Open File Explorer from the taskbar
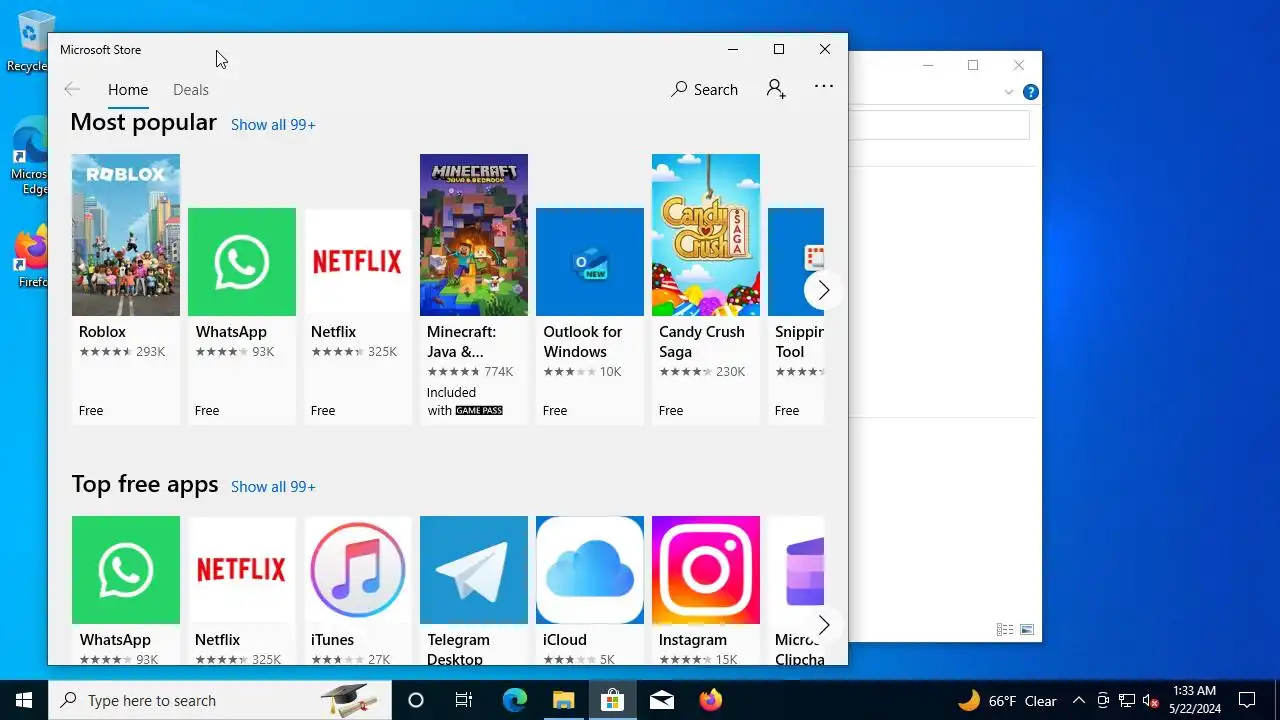 pos(563,700)
